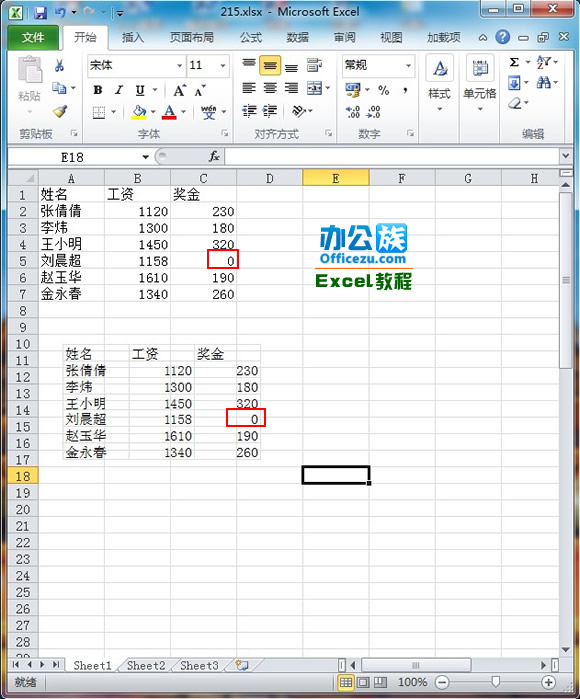This screenshot has width=580, height=699.
Task: Click the zoom in plus button
Action: click(548, 682)
